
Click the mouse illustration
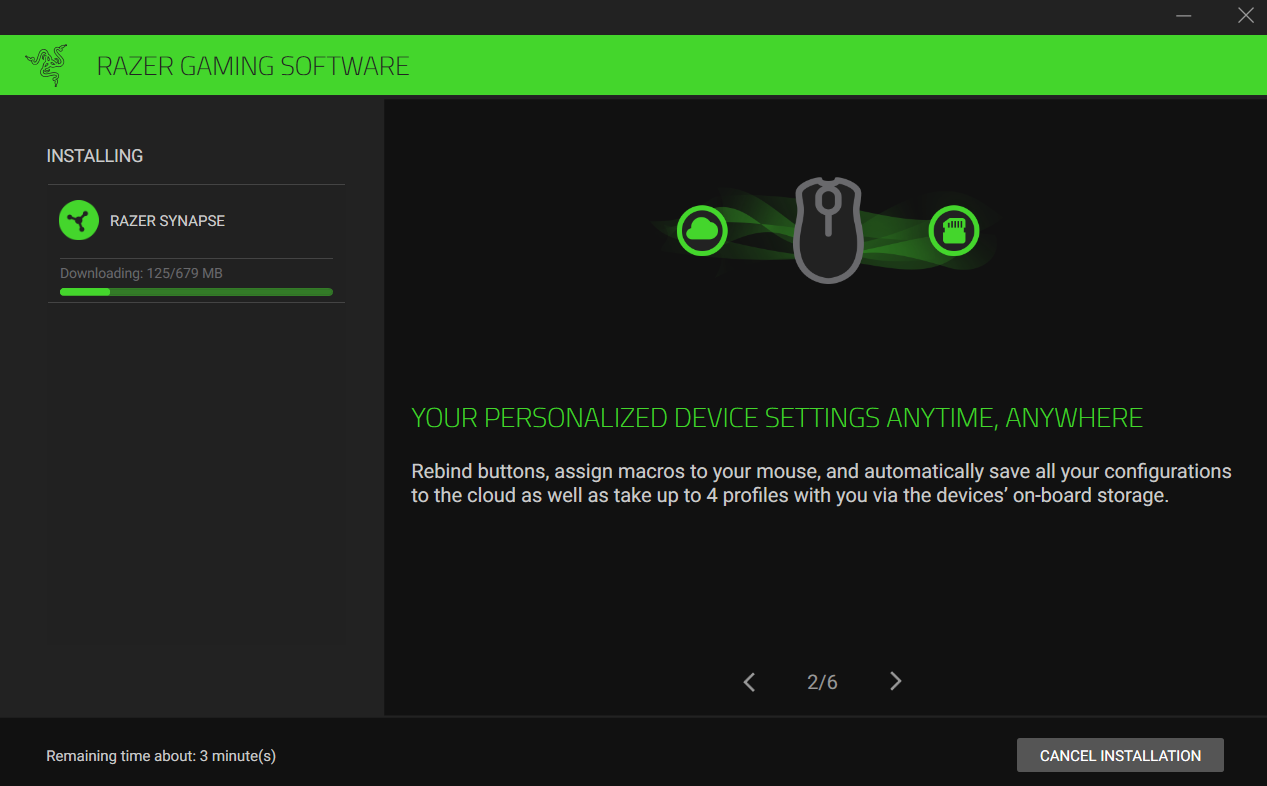(828, 230)
